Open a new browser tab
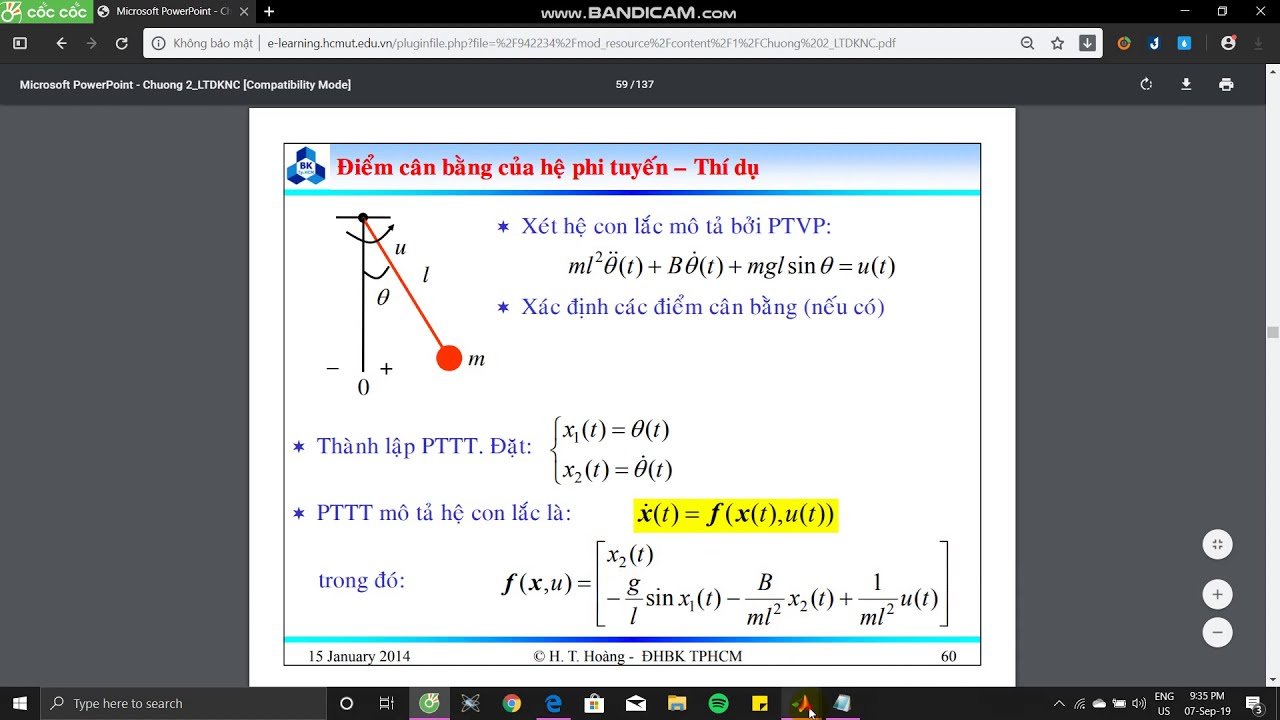Screen dimensions: 1280x720 click(269, 12)
